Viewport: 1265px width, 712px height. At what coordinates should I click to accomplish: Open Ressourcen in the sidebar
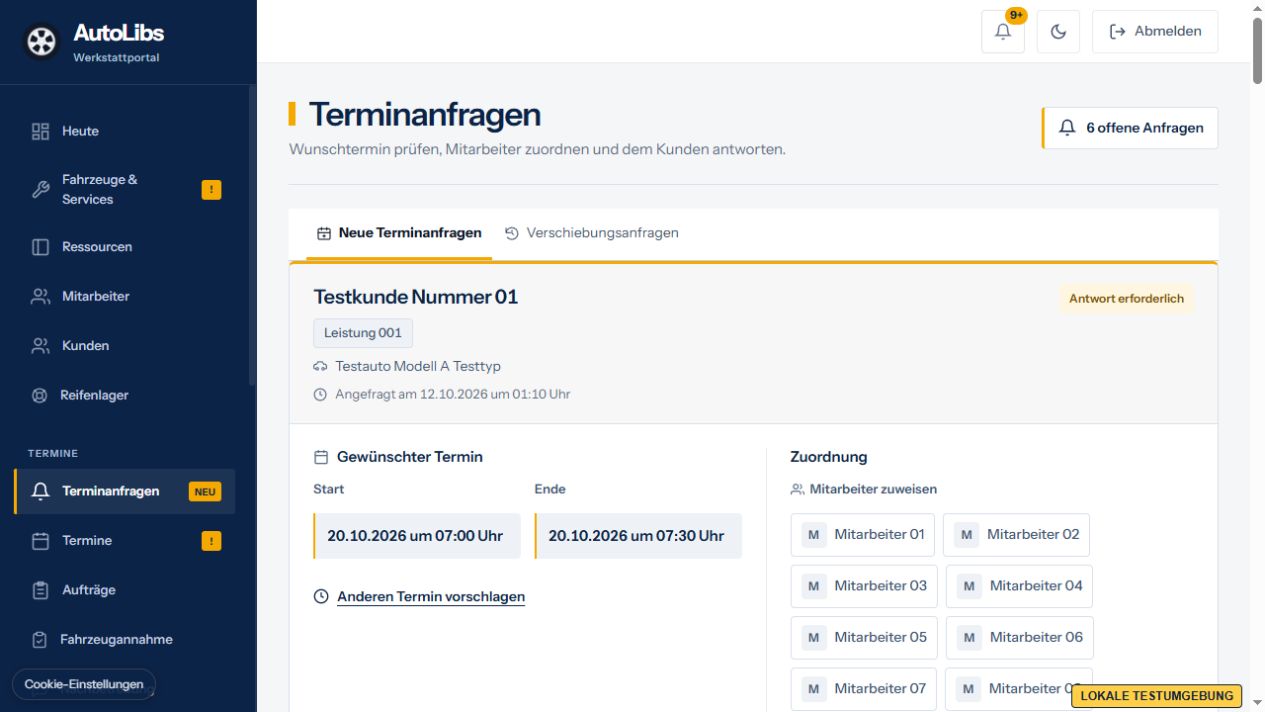pyautogui.click(x=124, y=247)
